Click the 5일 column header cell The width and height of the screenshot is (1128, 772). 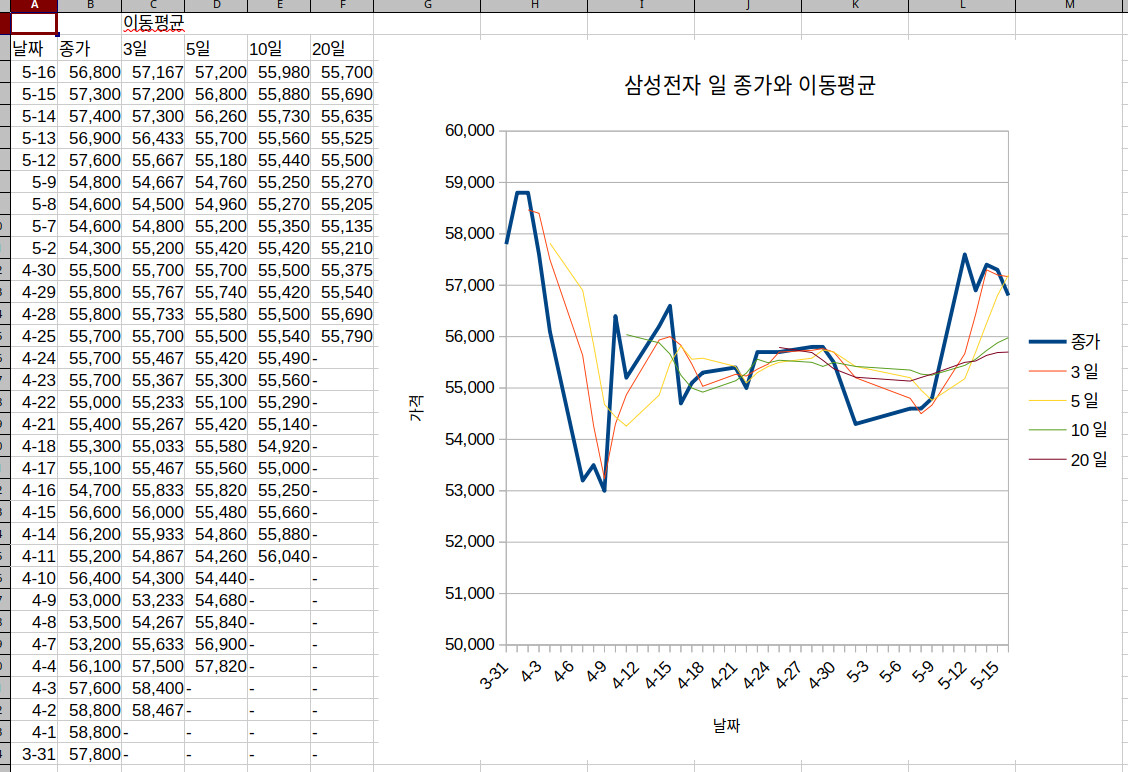[216, 49]
